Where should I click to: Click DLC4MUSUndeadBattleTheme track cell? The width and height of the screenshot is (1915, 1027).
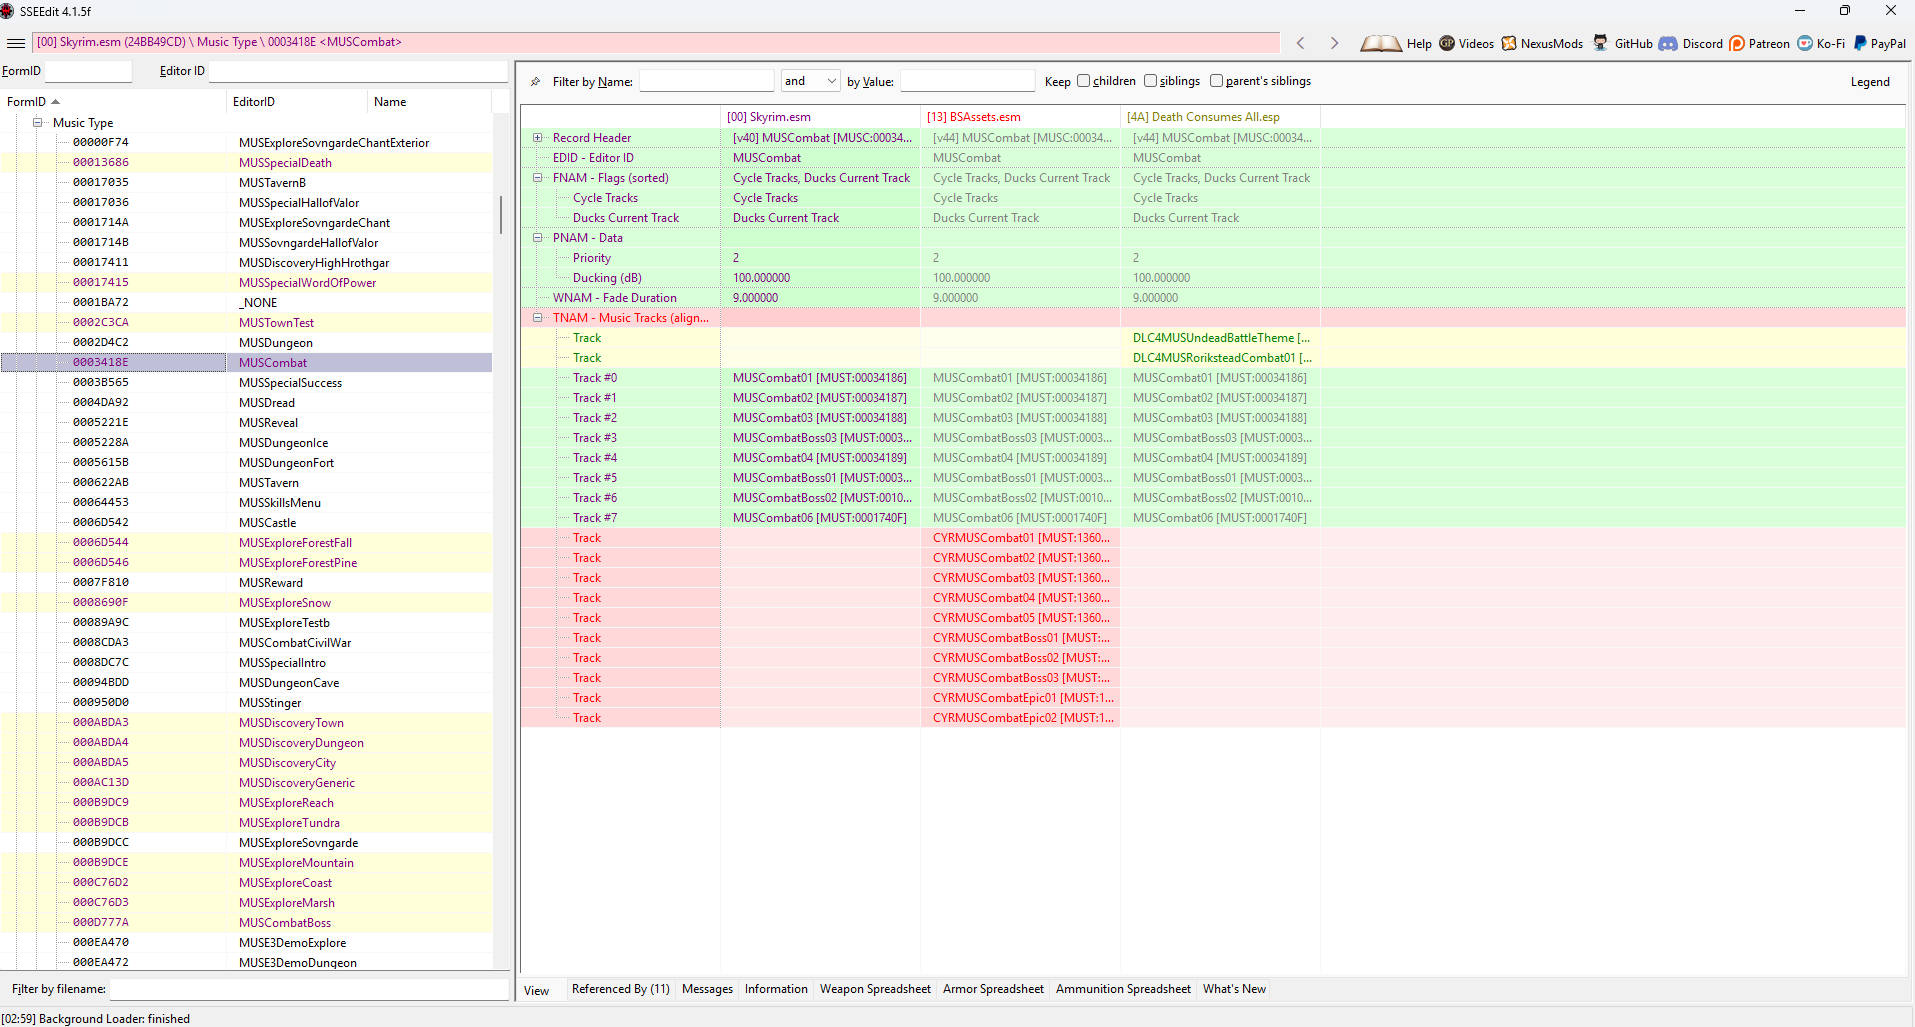pos(1221,338)
